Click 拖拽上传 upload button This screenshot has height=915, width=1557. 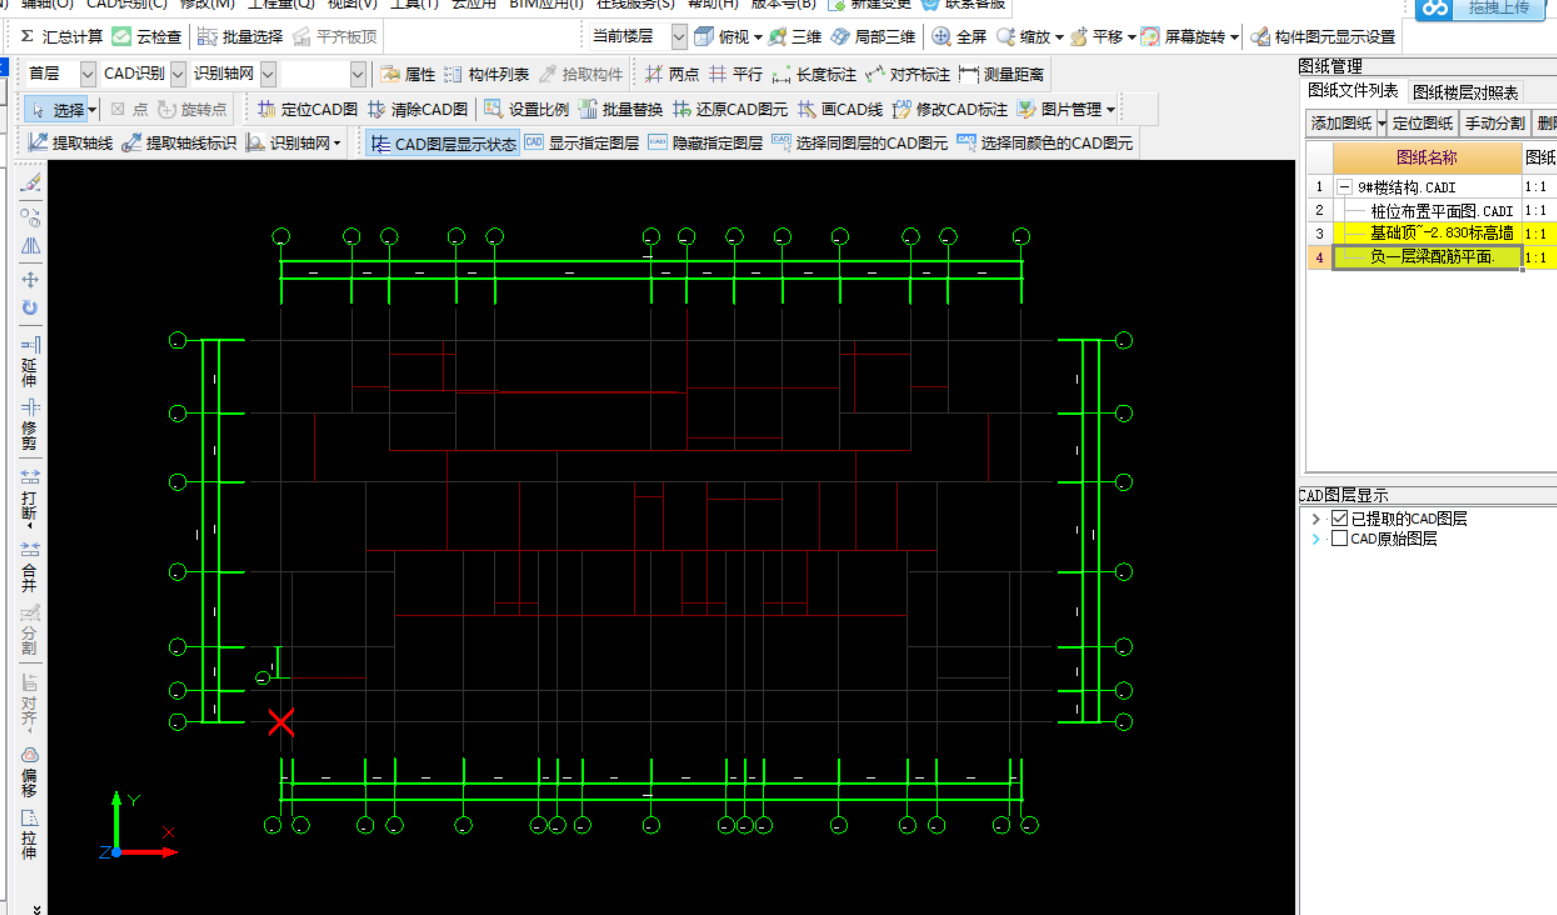click(x=1478, y=8)
